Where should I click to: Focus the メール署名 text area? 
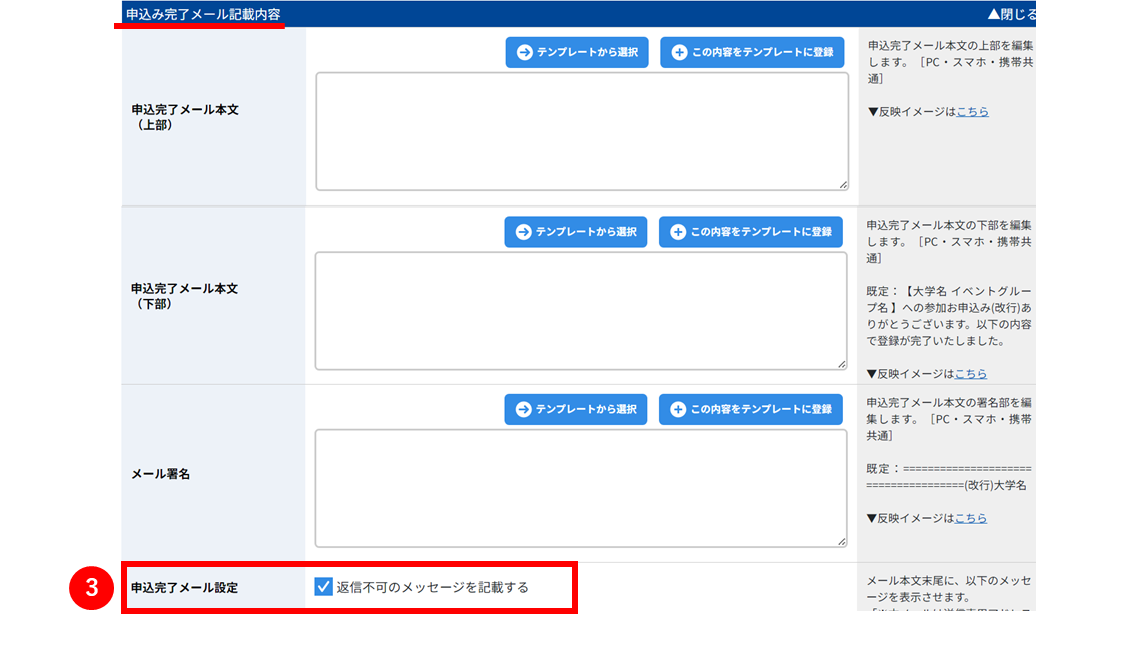point(581,488)
